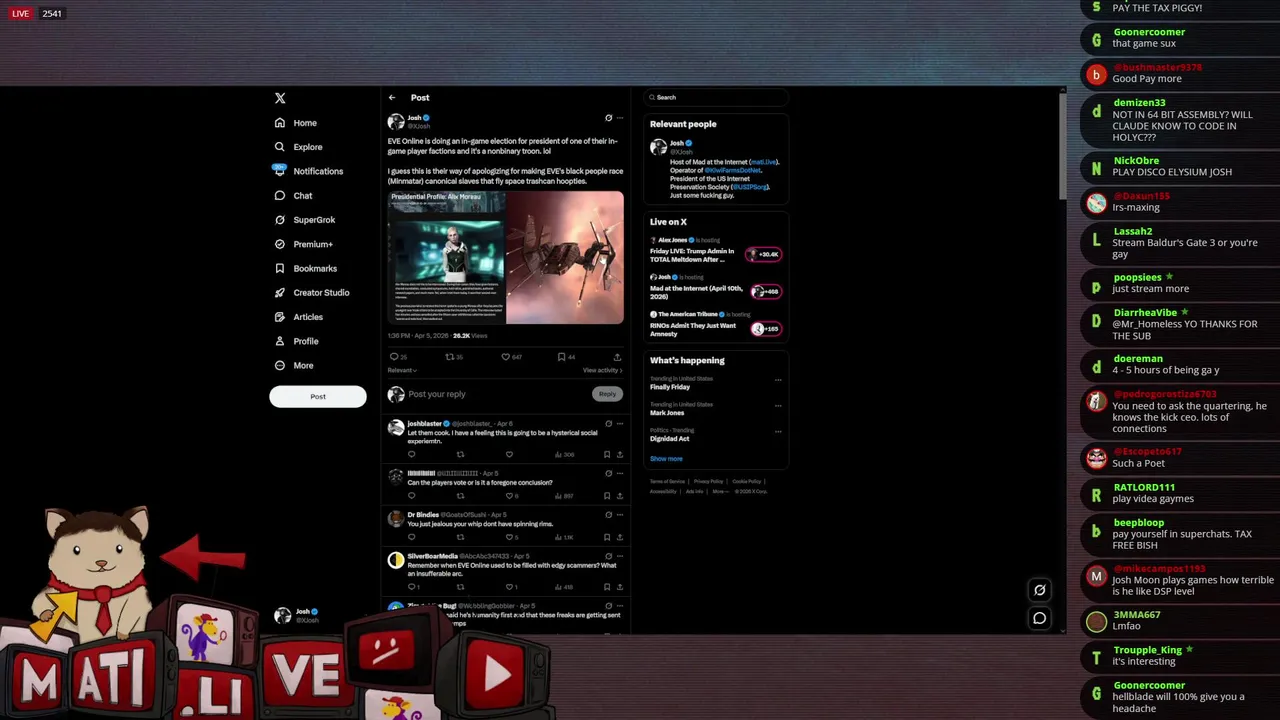Bookmark the 'Can the players vote' reply
Viewport: 1280px width, 720px height.
pyautogui.click(x=607, y=496)
